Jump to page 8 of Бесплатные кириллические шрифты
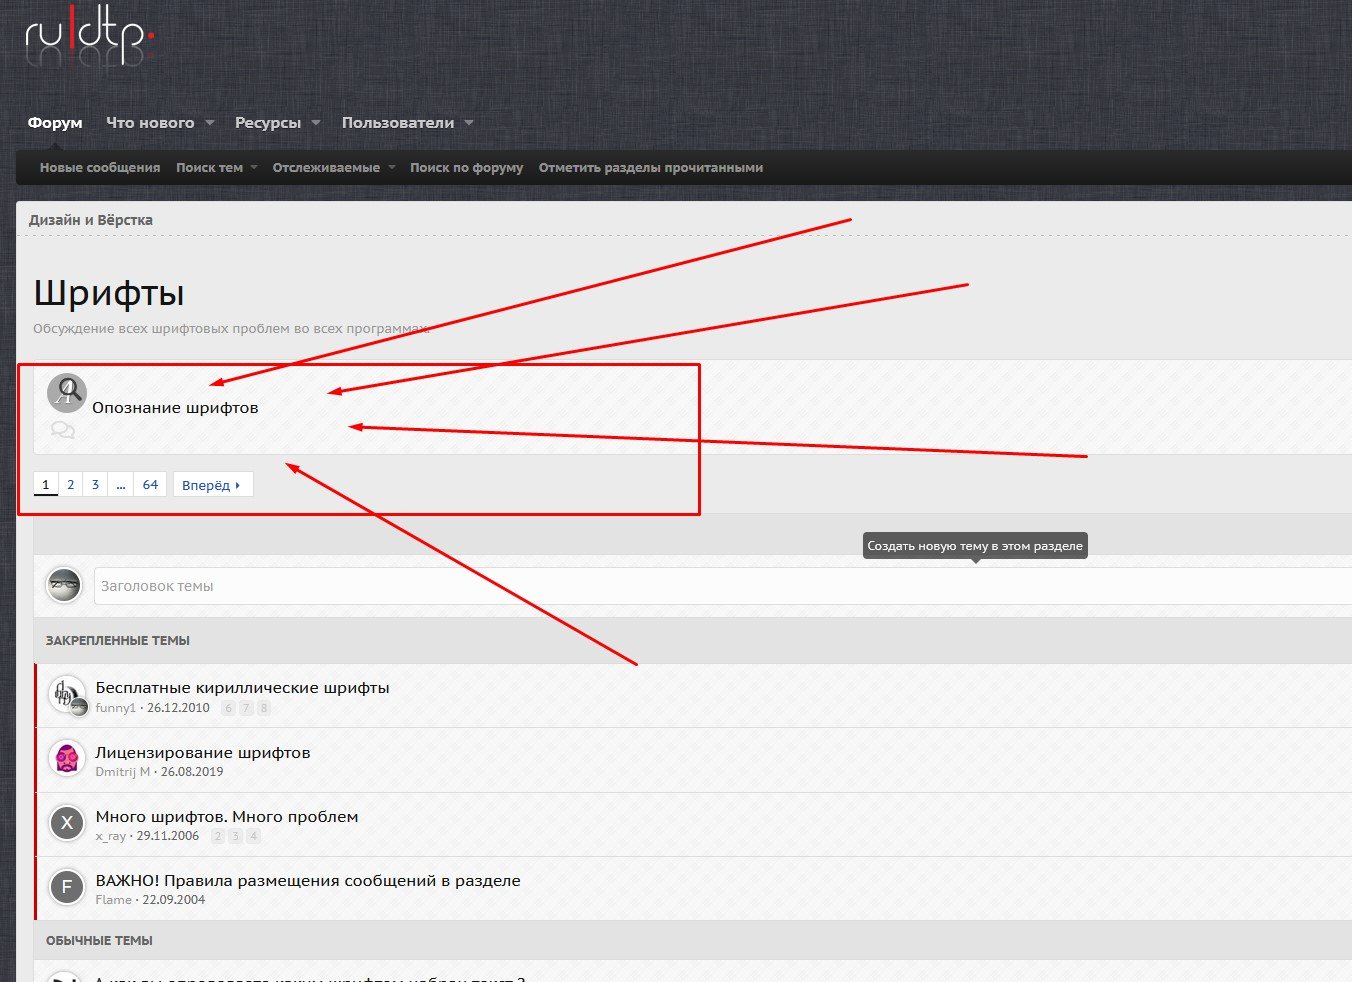The image size is (1352, 982). (264, 708)
